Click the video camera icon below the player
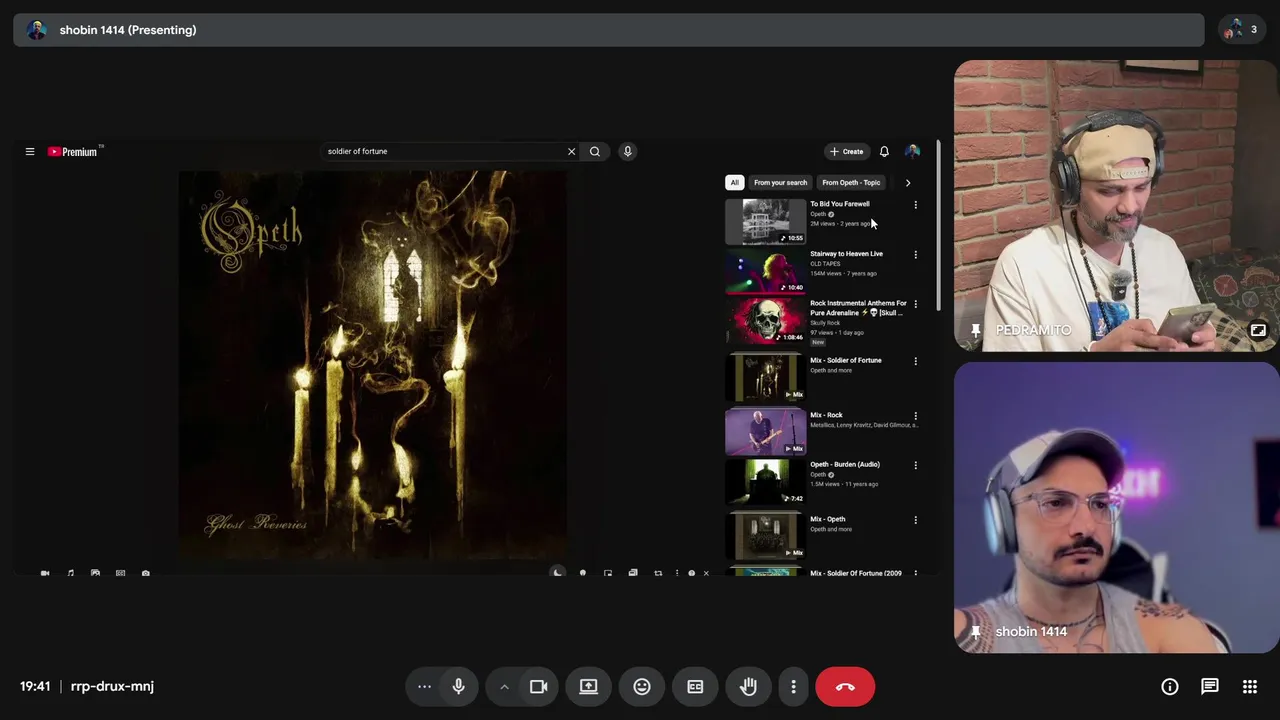This screenshot has width=1280, height=720. (x=45, y=574)
